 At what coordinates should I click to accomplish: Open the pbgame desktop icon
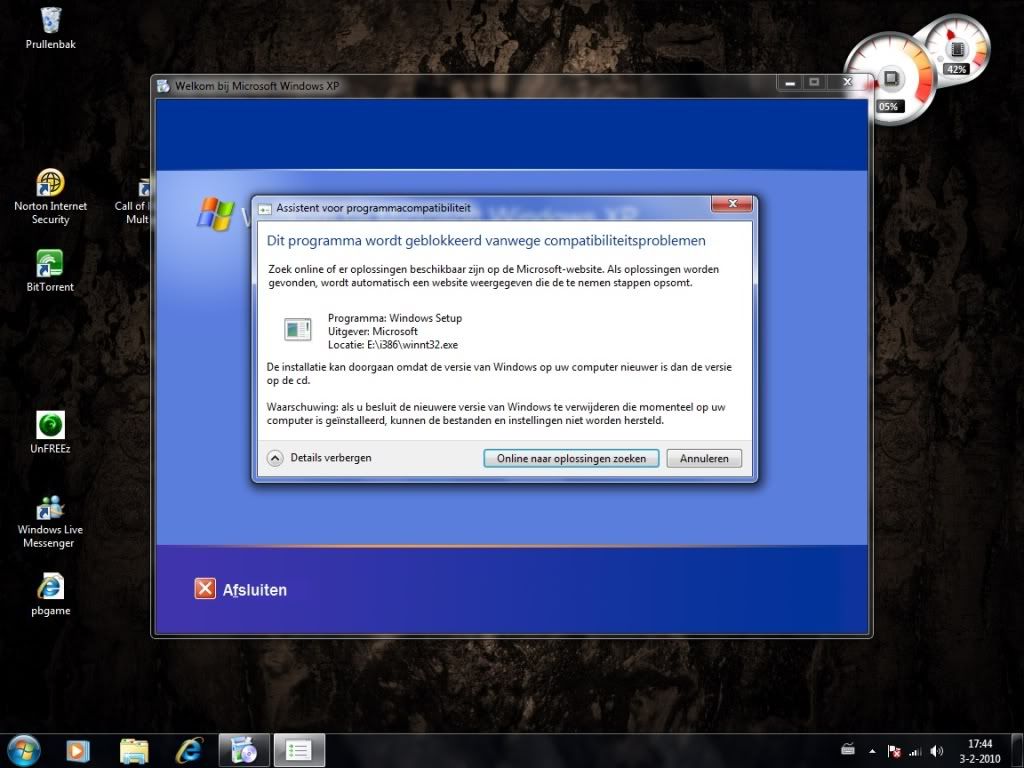[x=50, y=594]
